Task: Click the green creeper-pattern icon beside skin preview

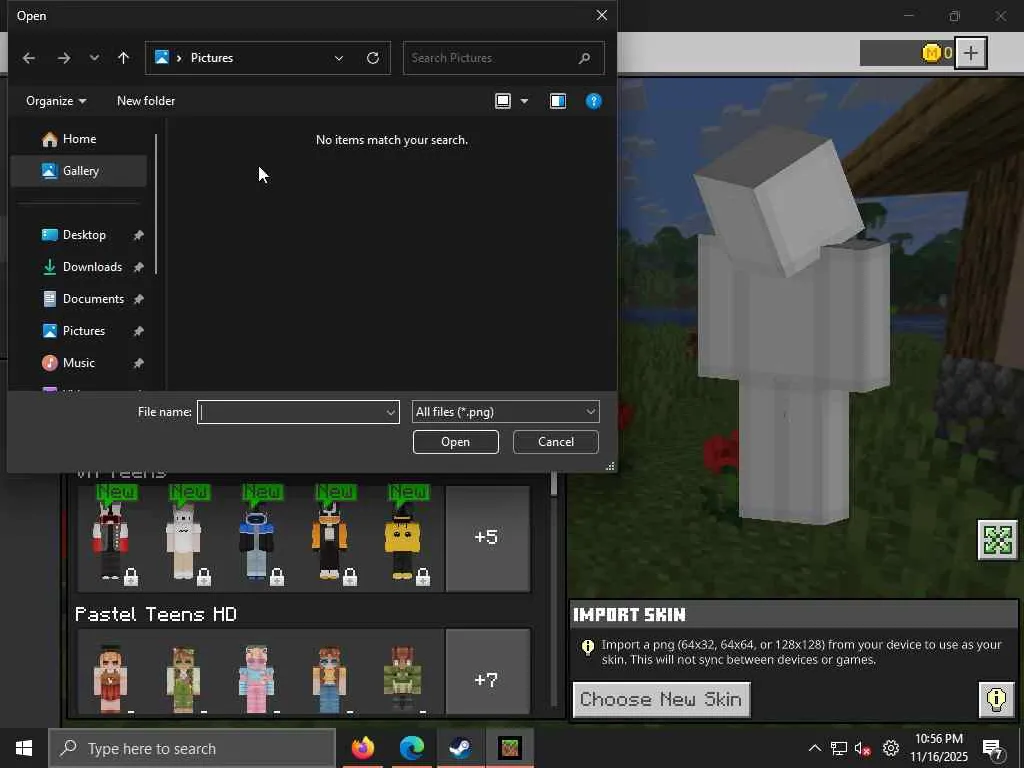Action: coord(997,540)
